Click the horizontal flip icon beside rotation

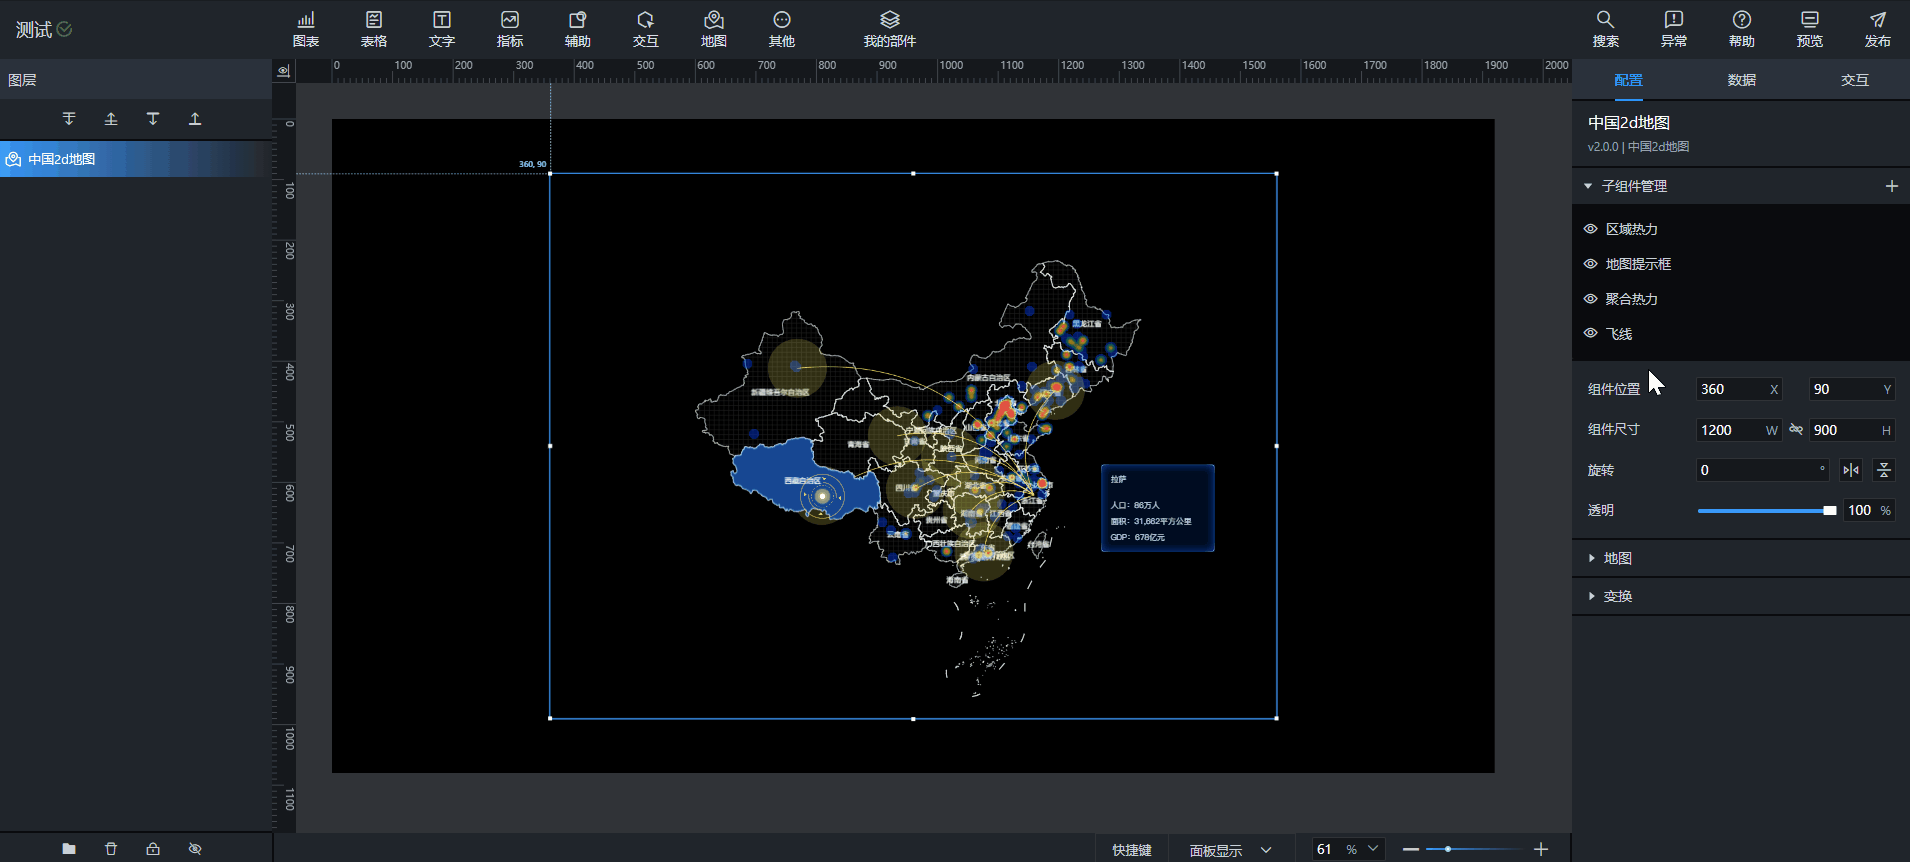click(x=1851, y=470)
